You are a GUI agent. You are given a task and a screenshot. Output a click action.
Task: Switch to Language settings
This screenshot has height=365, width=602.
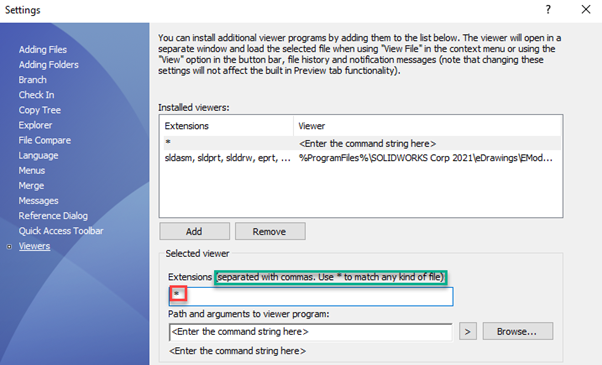coord(38,155)
